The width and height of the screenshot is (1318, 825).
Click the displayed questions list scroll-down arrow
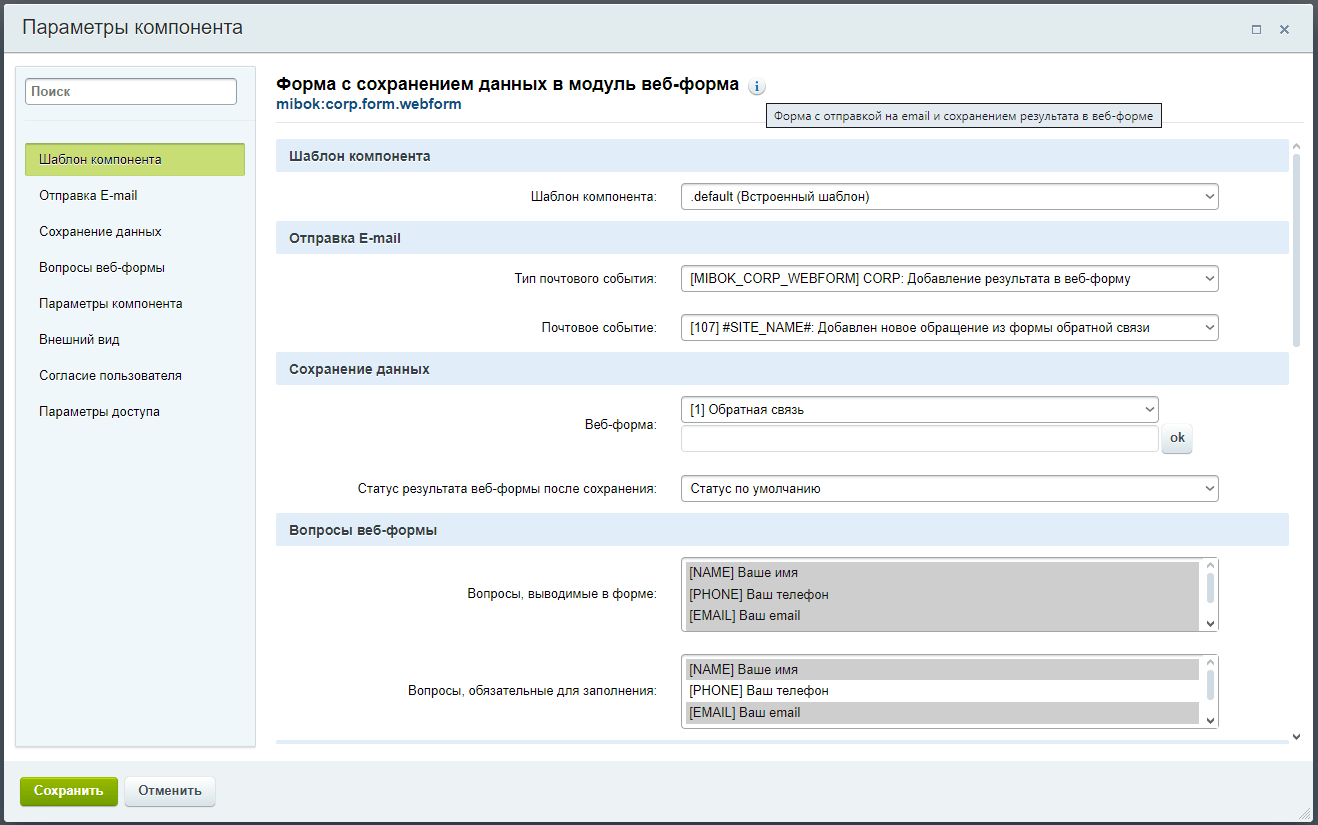[x=1210, y=622]
